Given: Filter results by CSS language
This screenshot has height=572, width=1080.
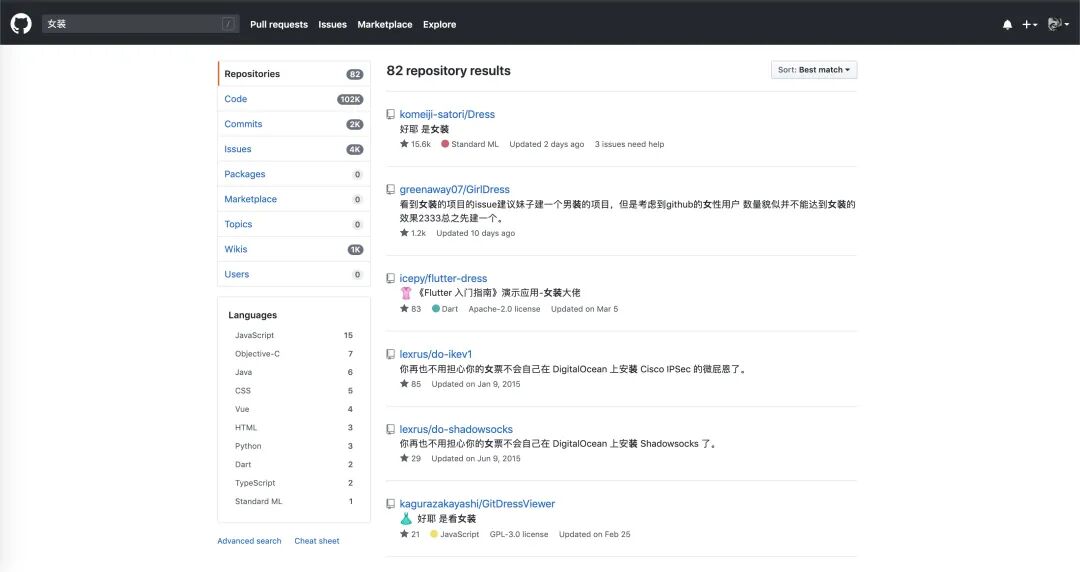Looking at the screenshot, I should [x=294, y=391].
